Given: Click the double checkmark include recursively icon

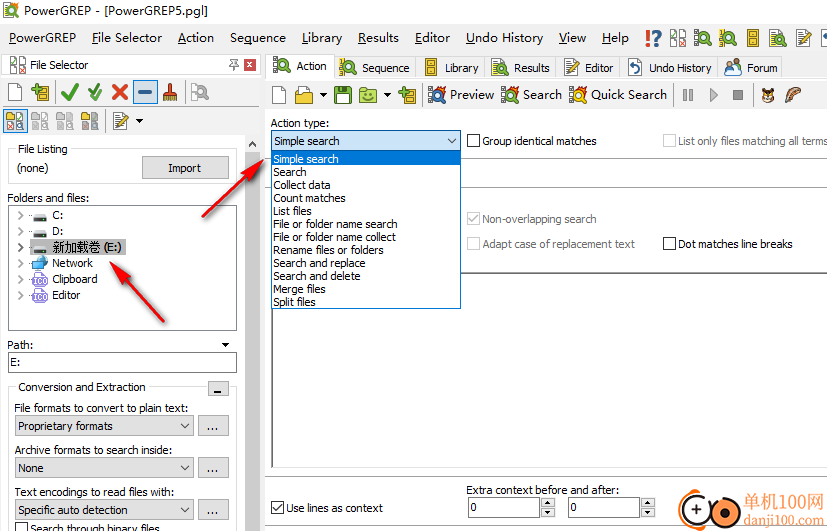Looking at the screenshot, I should click(95, 92).
